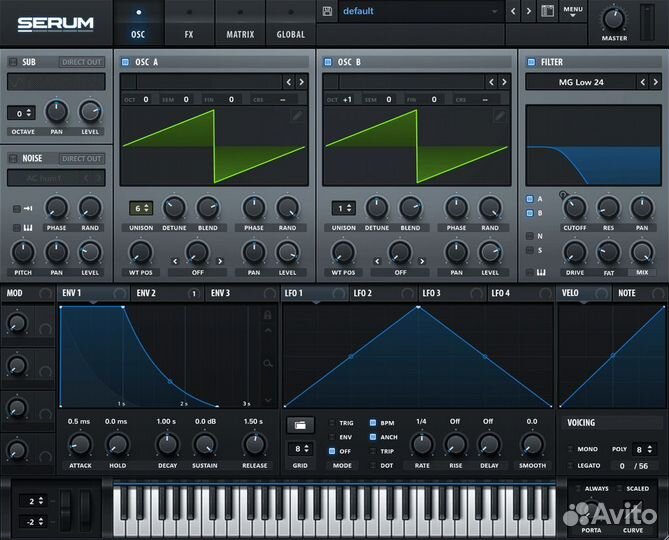The width and height of the screenshot is (669, 540).
Task: Click the envelope lock icon
Action: tap(267, 315)
